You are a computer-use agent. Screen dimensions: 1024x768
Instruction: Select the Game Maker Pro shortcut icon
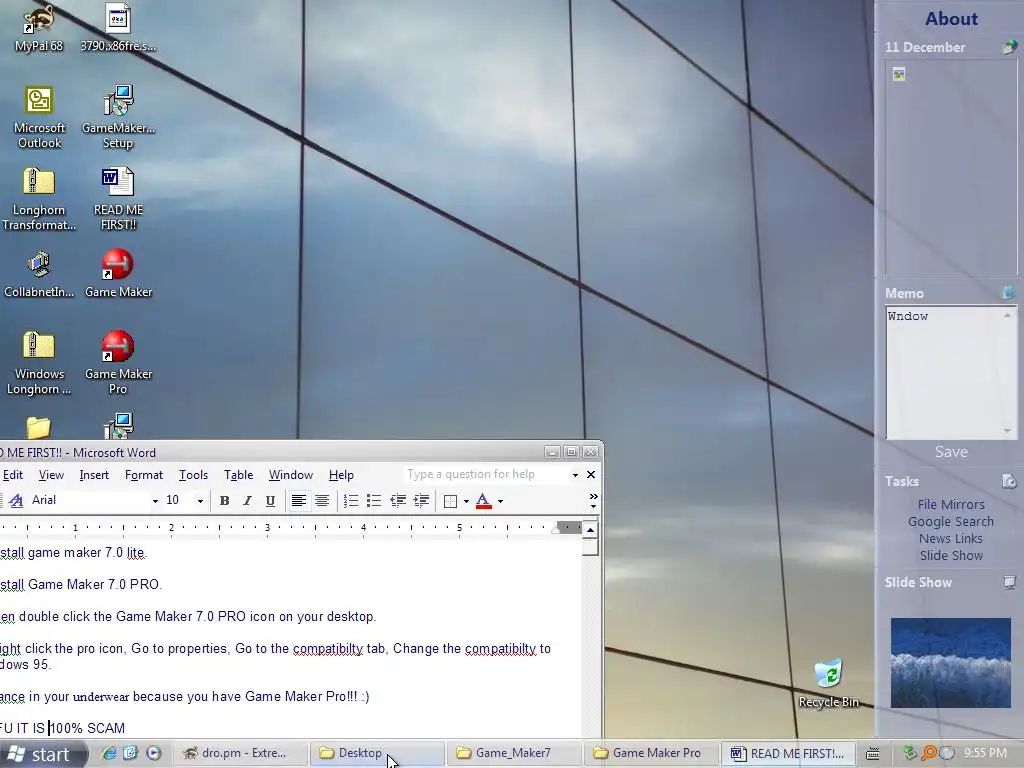[x=118, y=363]
